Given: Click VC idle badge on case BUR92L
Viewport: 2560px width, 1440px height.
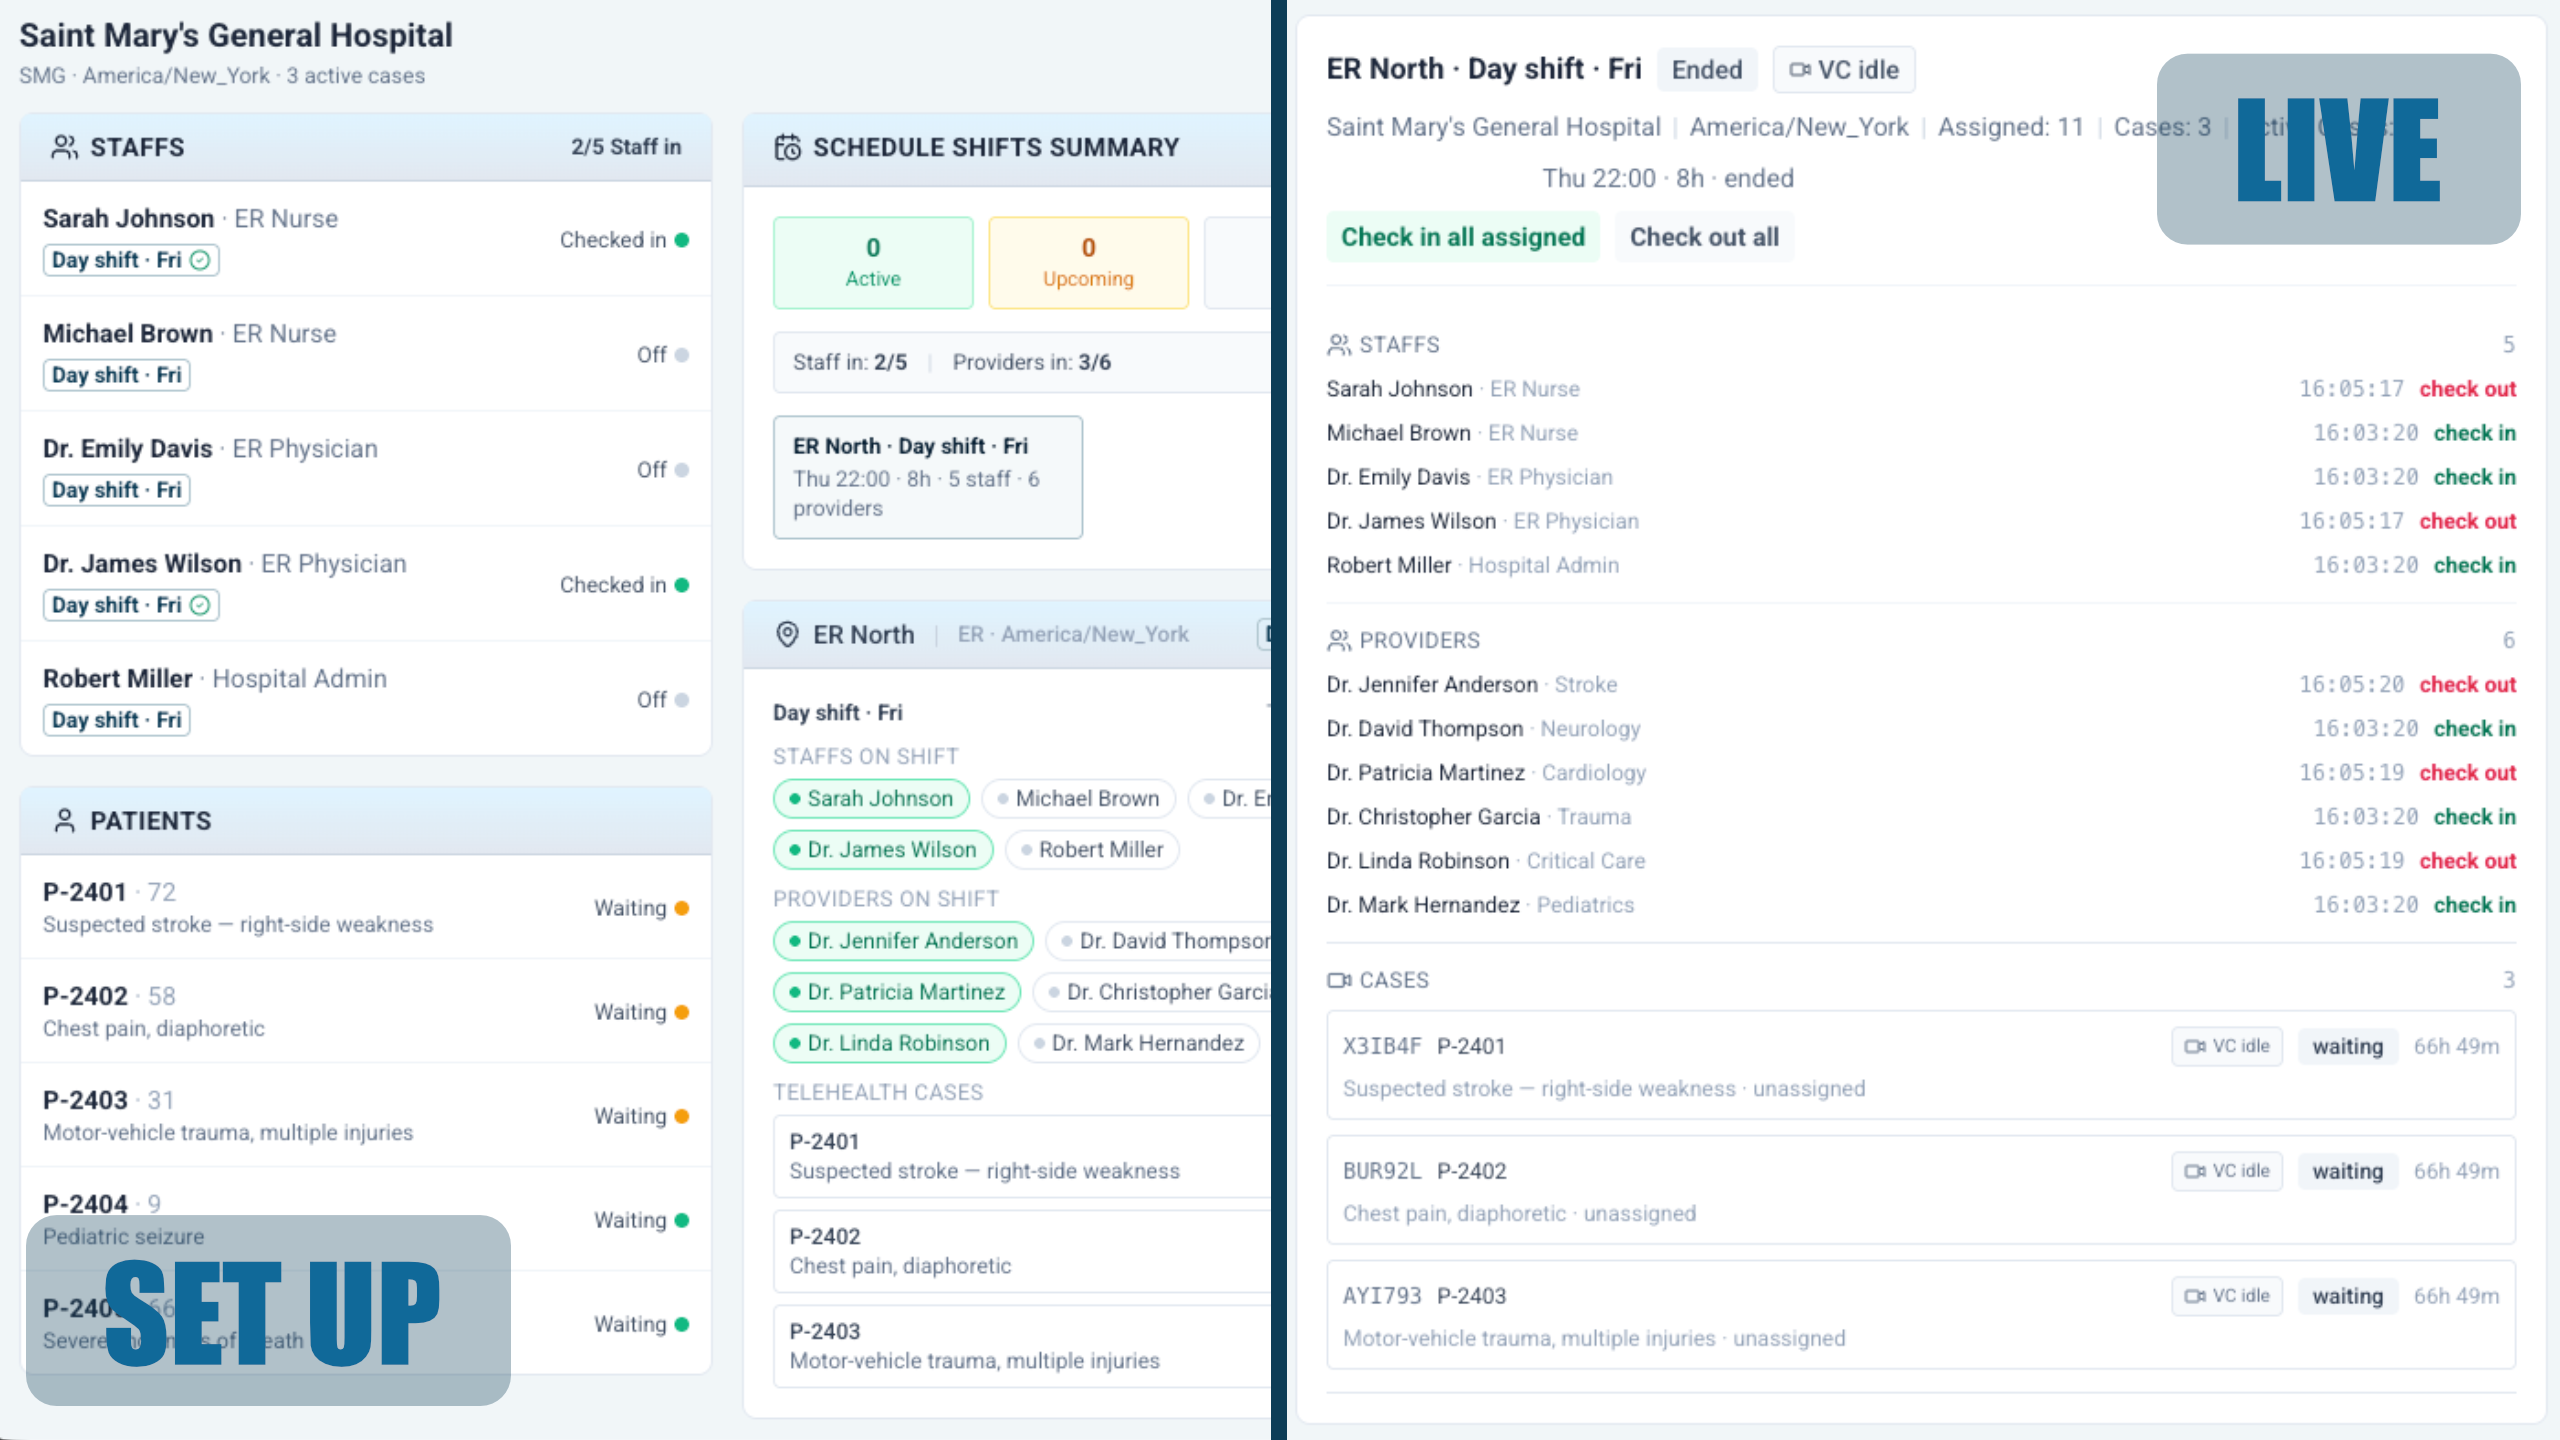Looking at the screenshot, I should [2227, 1171].
